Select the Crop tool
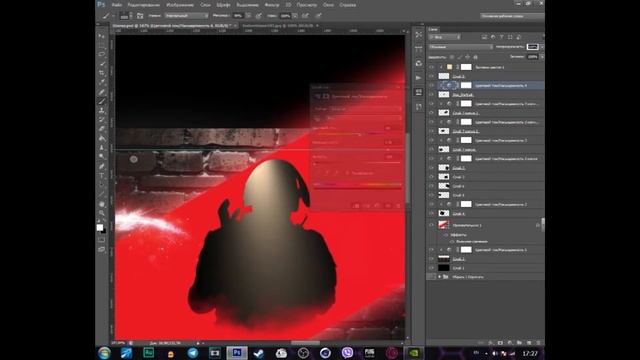Viewport: 640px width, 360px height. 102,73
